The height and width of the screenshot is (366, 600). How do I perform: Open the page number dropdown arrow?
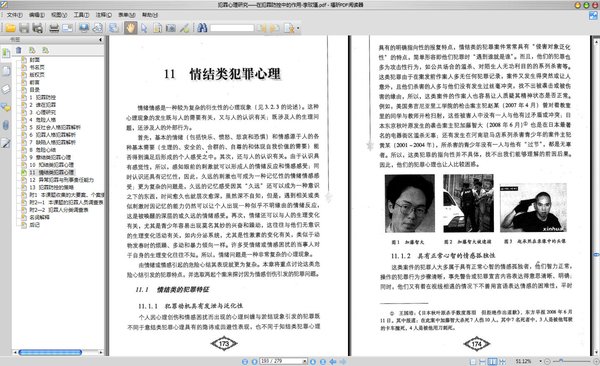click(305, 361)
